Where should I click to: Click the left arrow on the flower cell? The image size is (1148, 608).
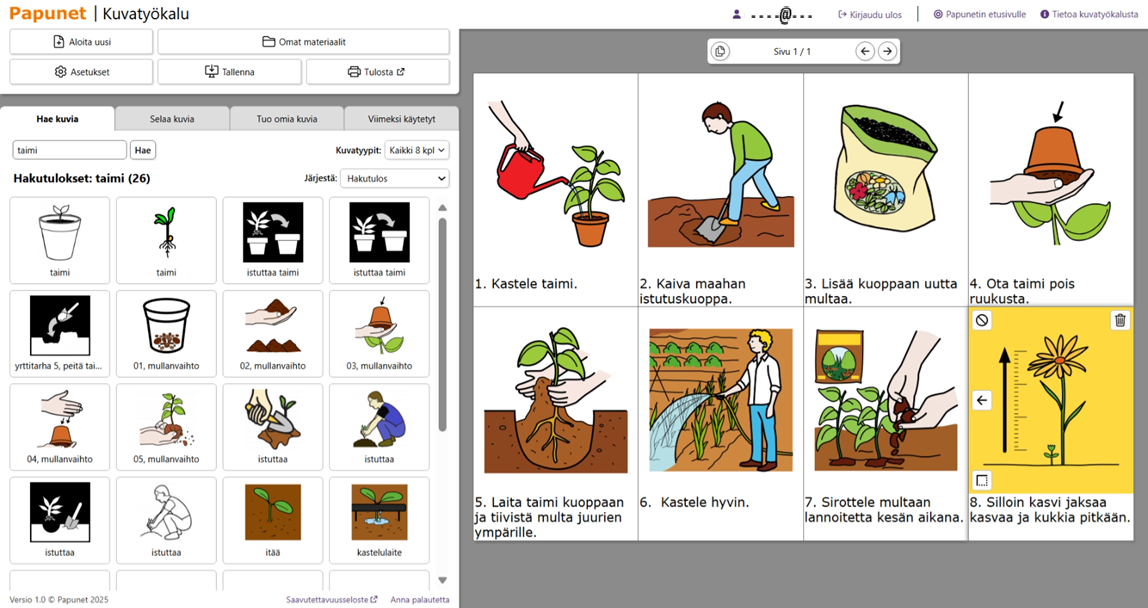[982, 400]
